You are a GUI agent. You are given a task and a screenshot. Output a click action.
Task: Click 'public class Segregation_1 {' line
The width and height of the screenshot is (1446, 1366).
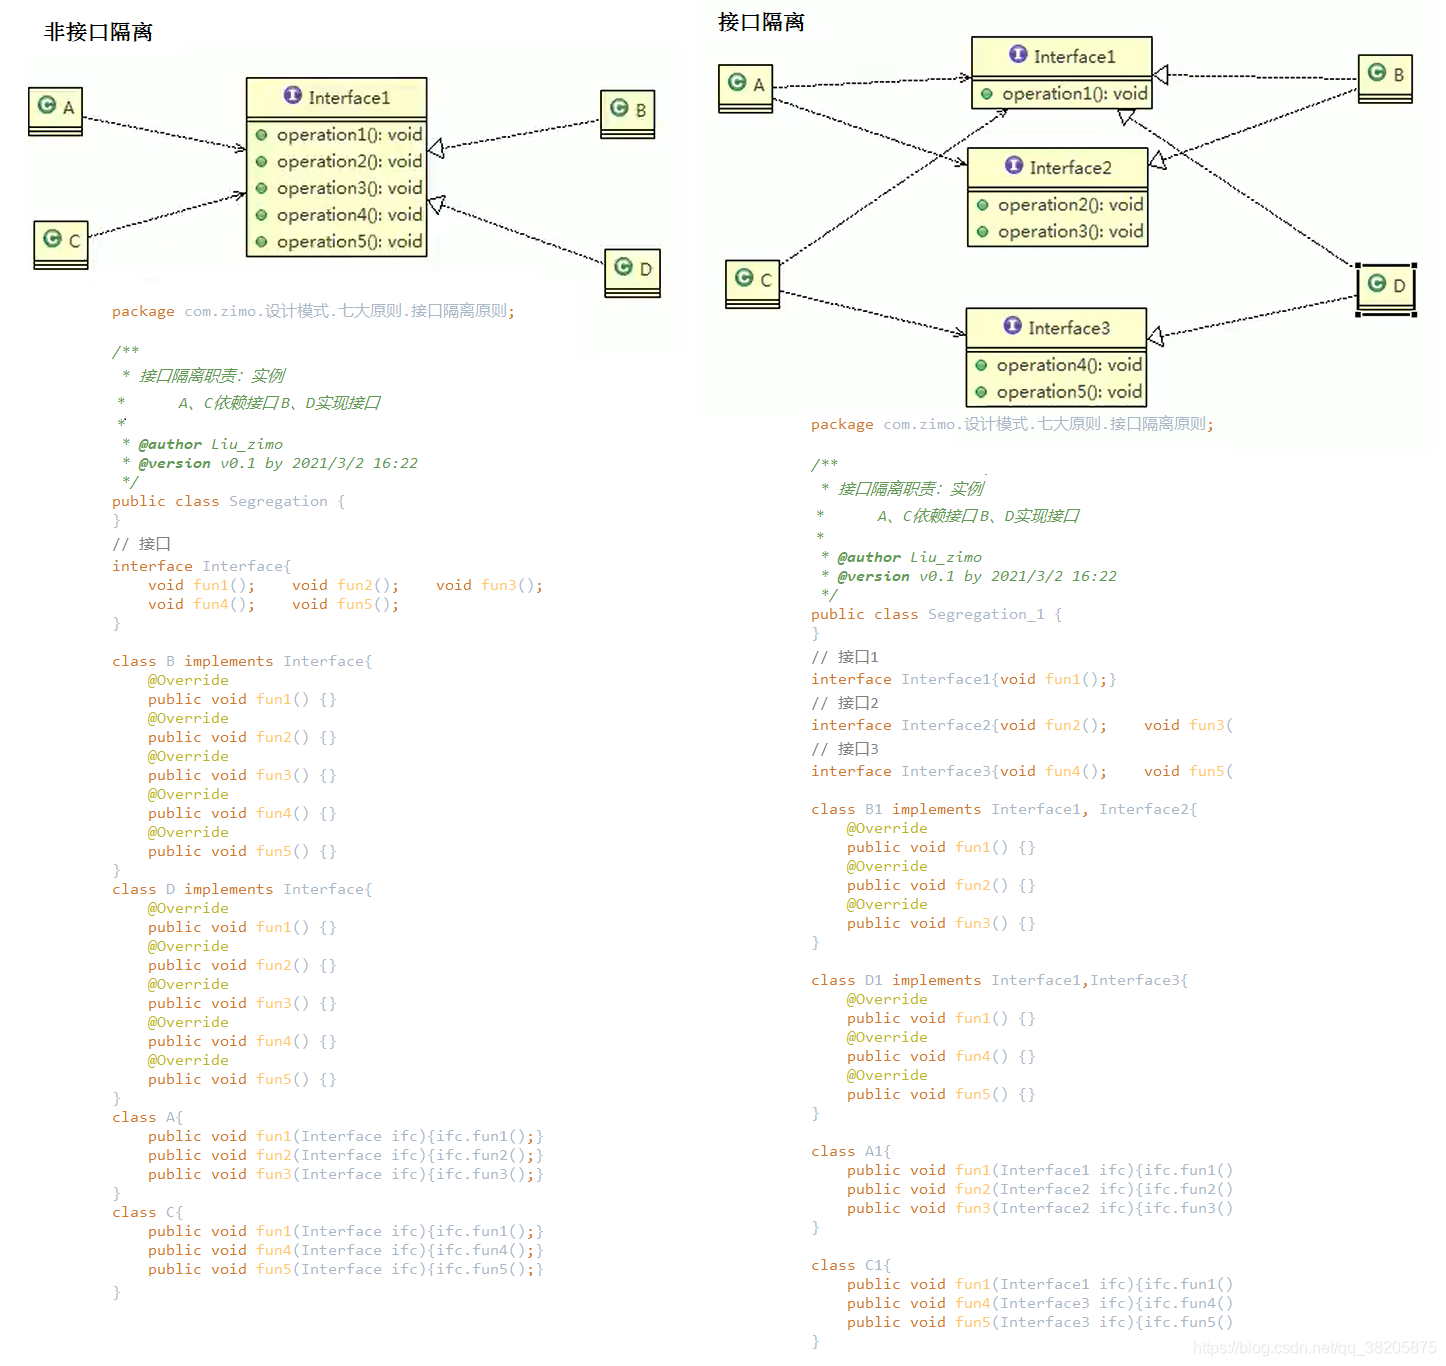pyautogui.click(x=936, y=614)
